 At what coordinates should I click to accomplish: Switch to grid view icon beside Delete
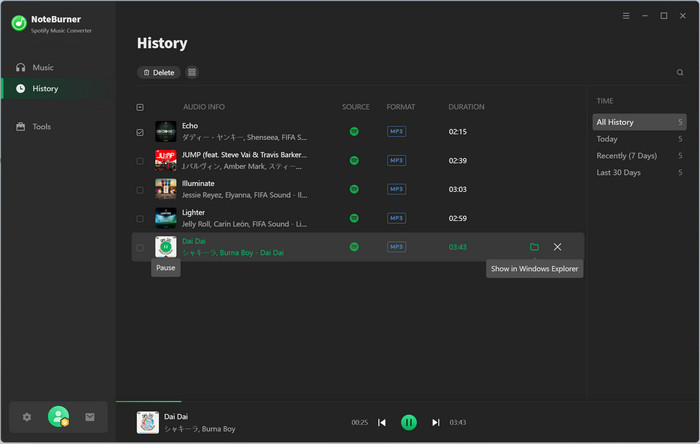coord(192,72)
